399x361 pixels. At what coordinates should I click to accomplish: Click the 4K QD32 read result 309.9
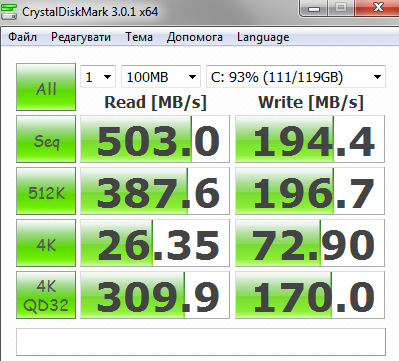click(x=155, y=295)
